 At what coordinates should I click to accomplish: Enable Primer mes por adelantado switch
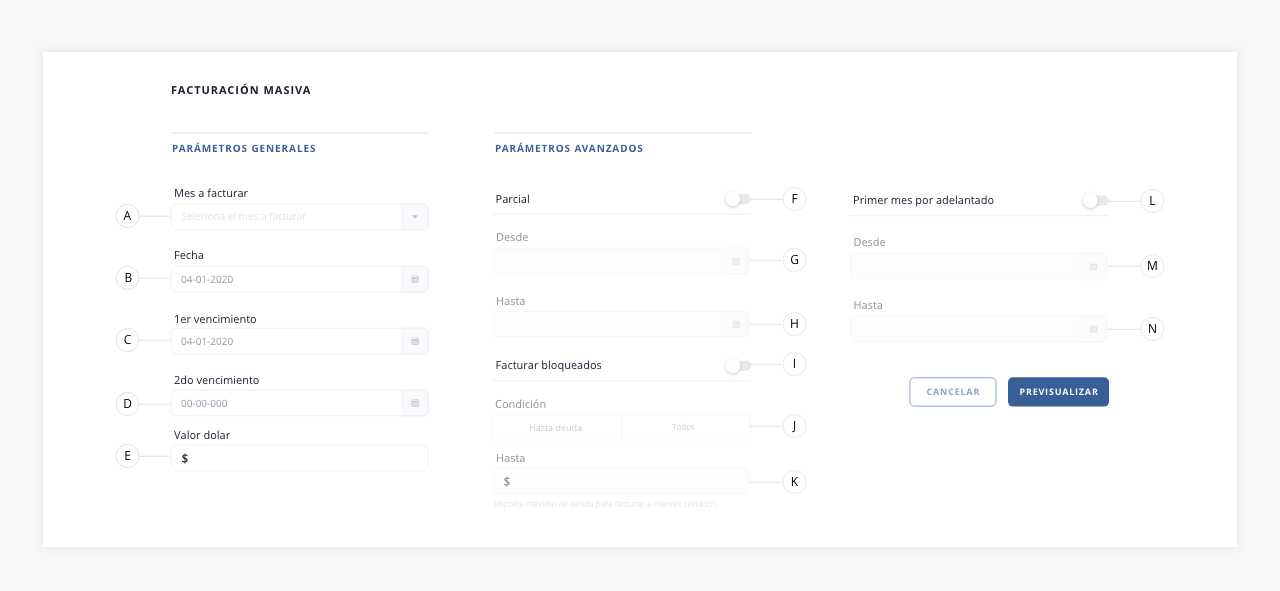coord(1095,201)
